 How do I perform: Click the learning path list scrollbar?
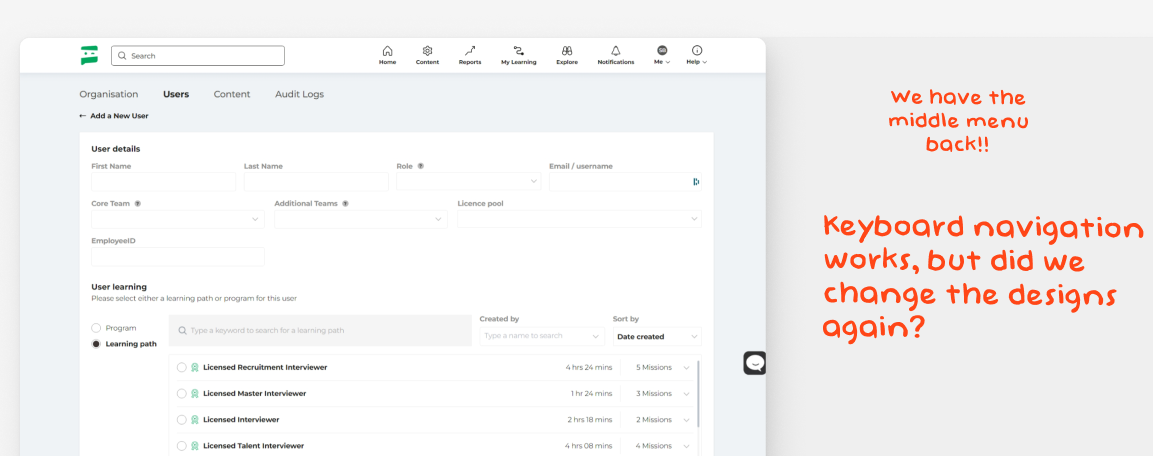(x=698, y=393)
